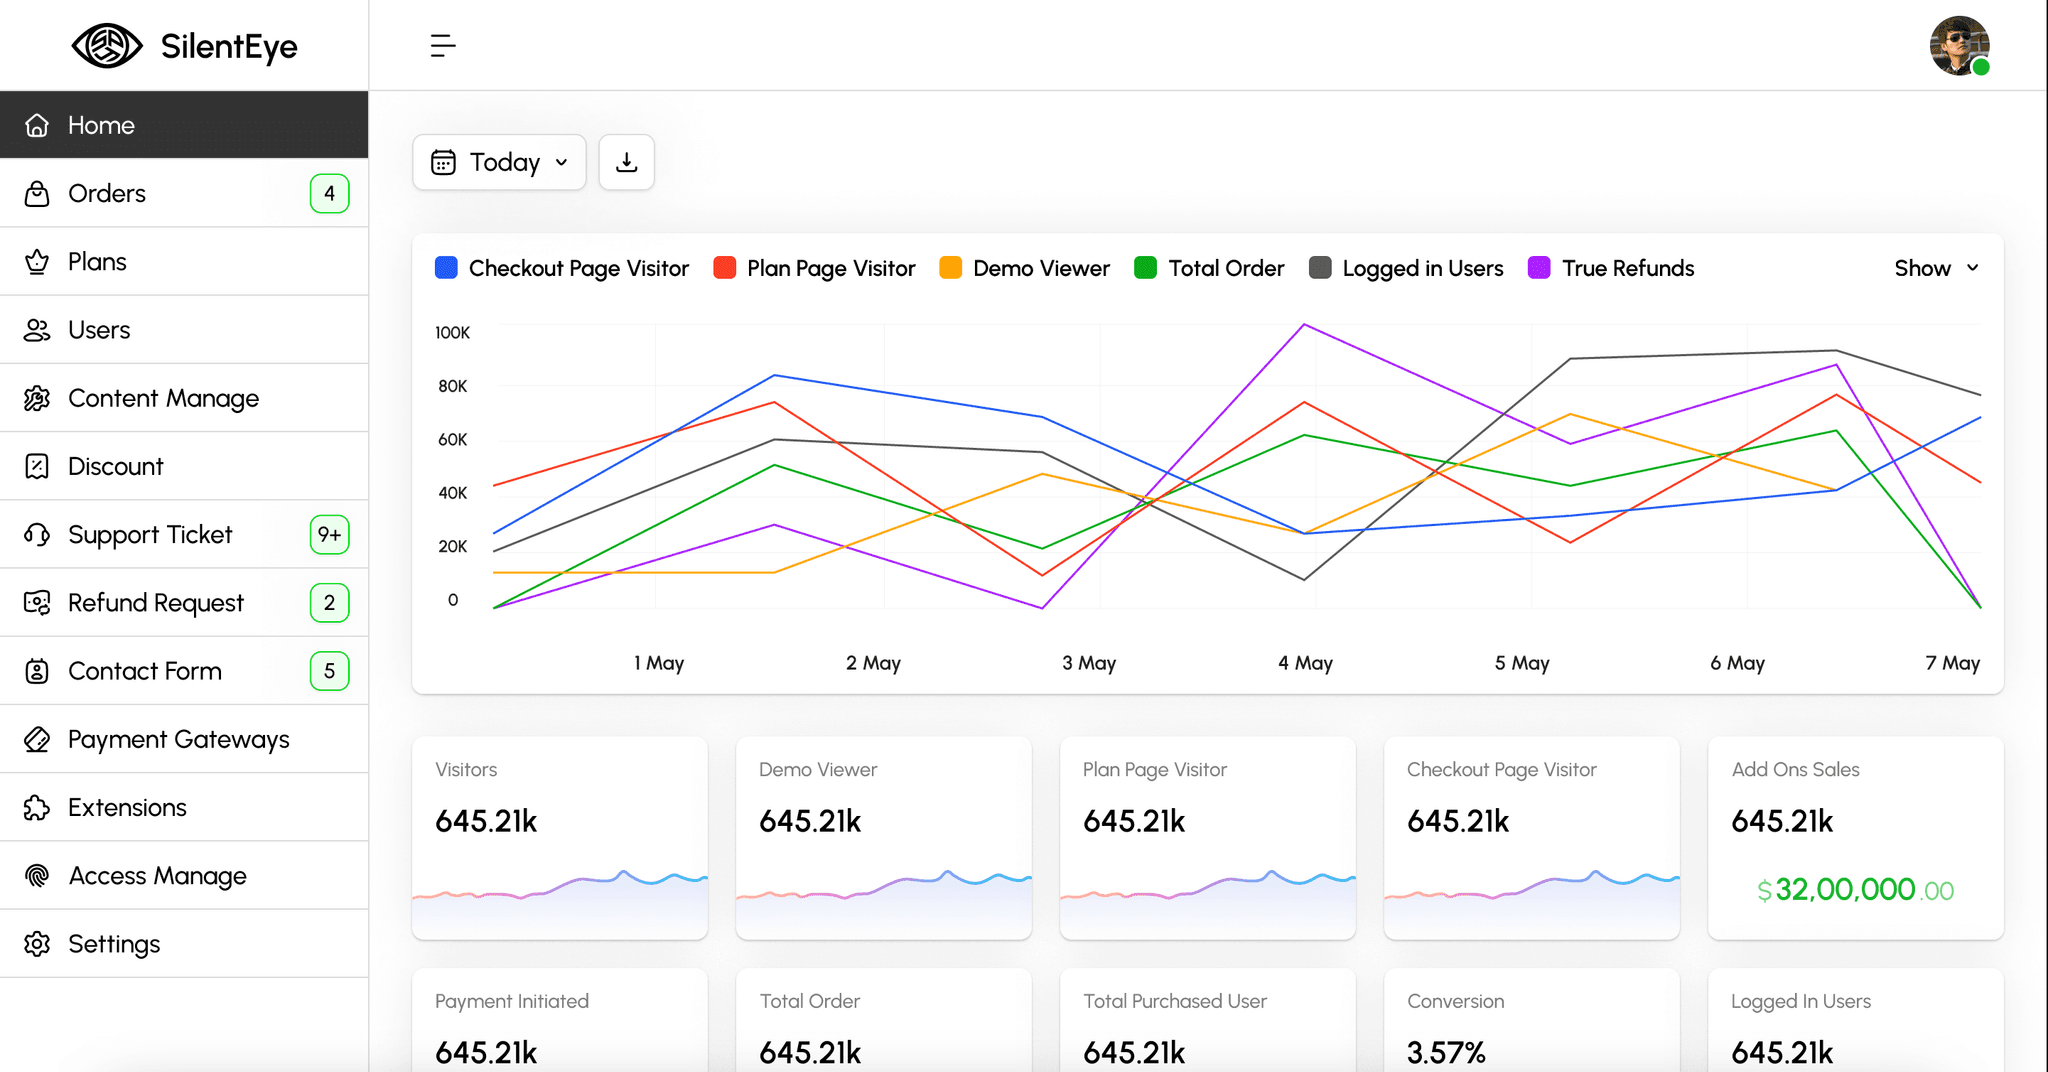2048x1072 pixels.
Task: Click the Contact Form badge showing 5
Action: pyautogui.click(x=329, y=671)
